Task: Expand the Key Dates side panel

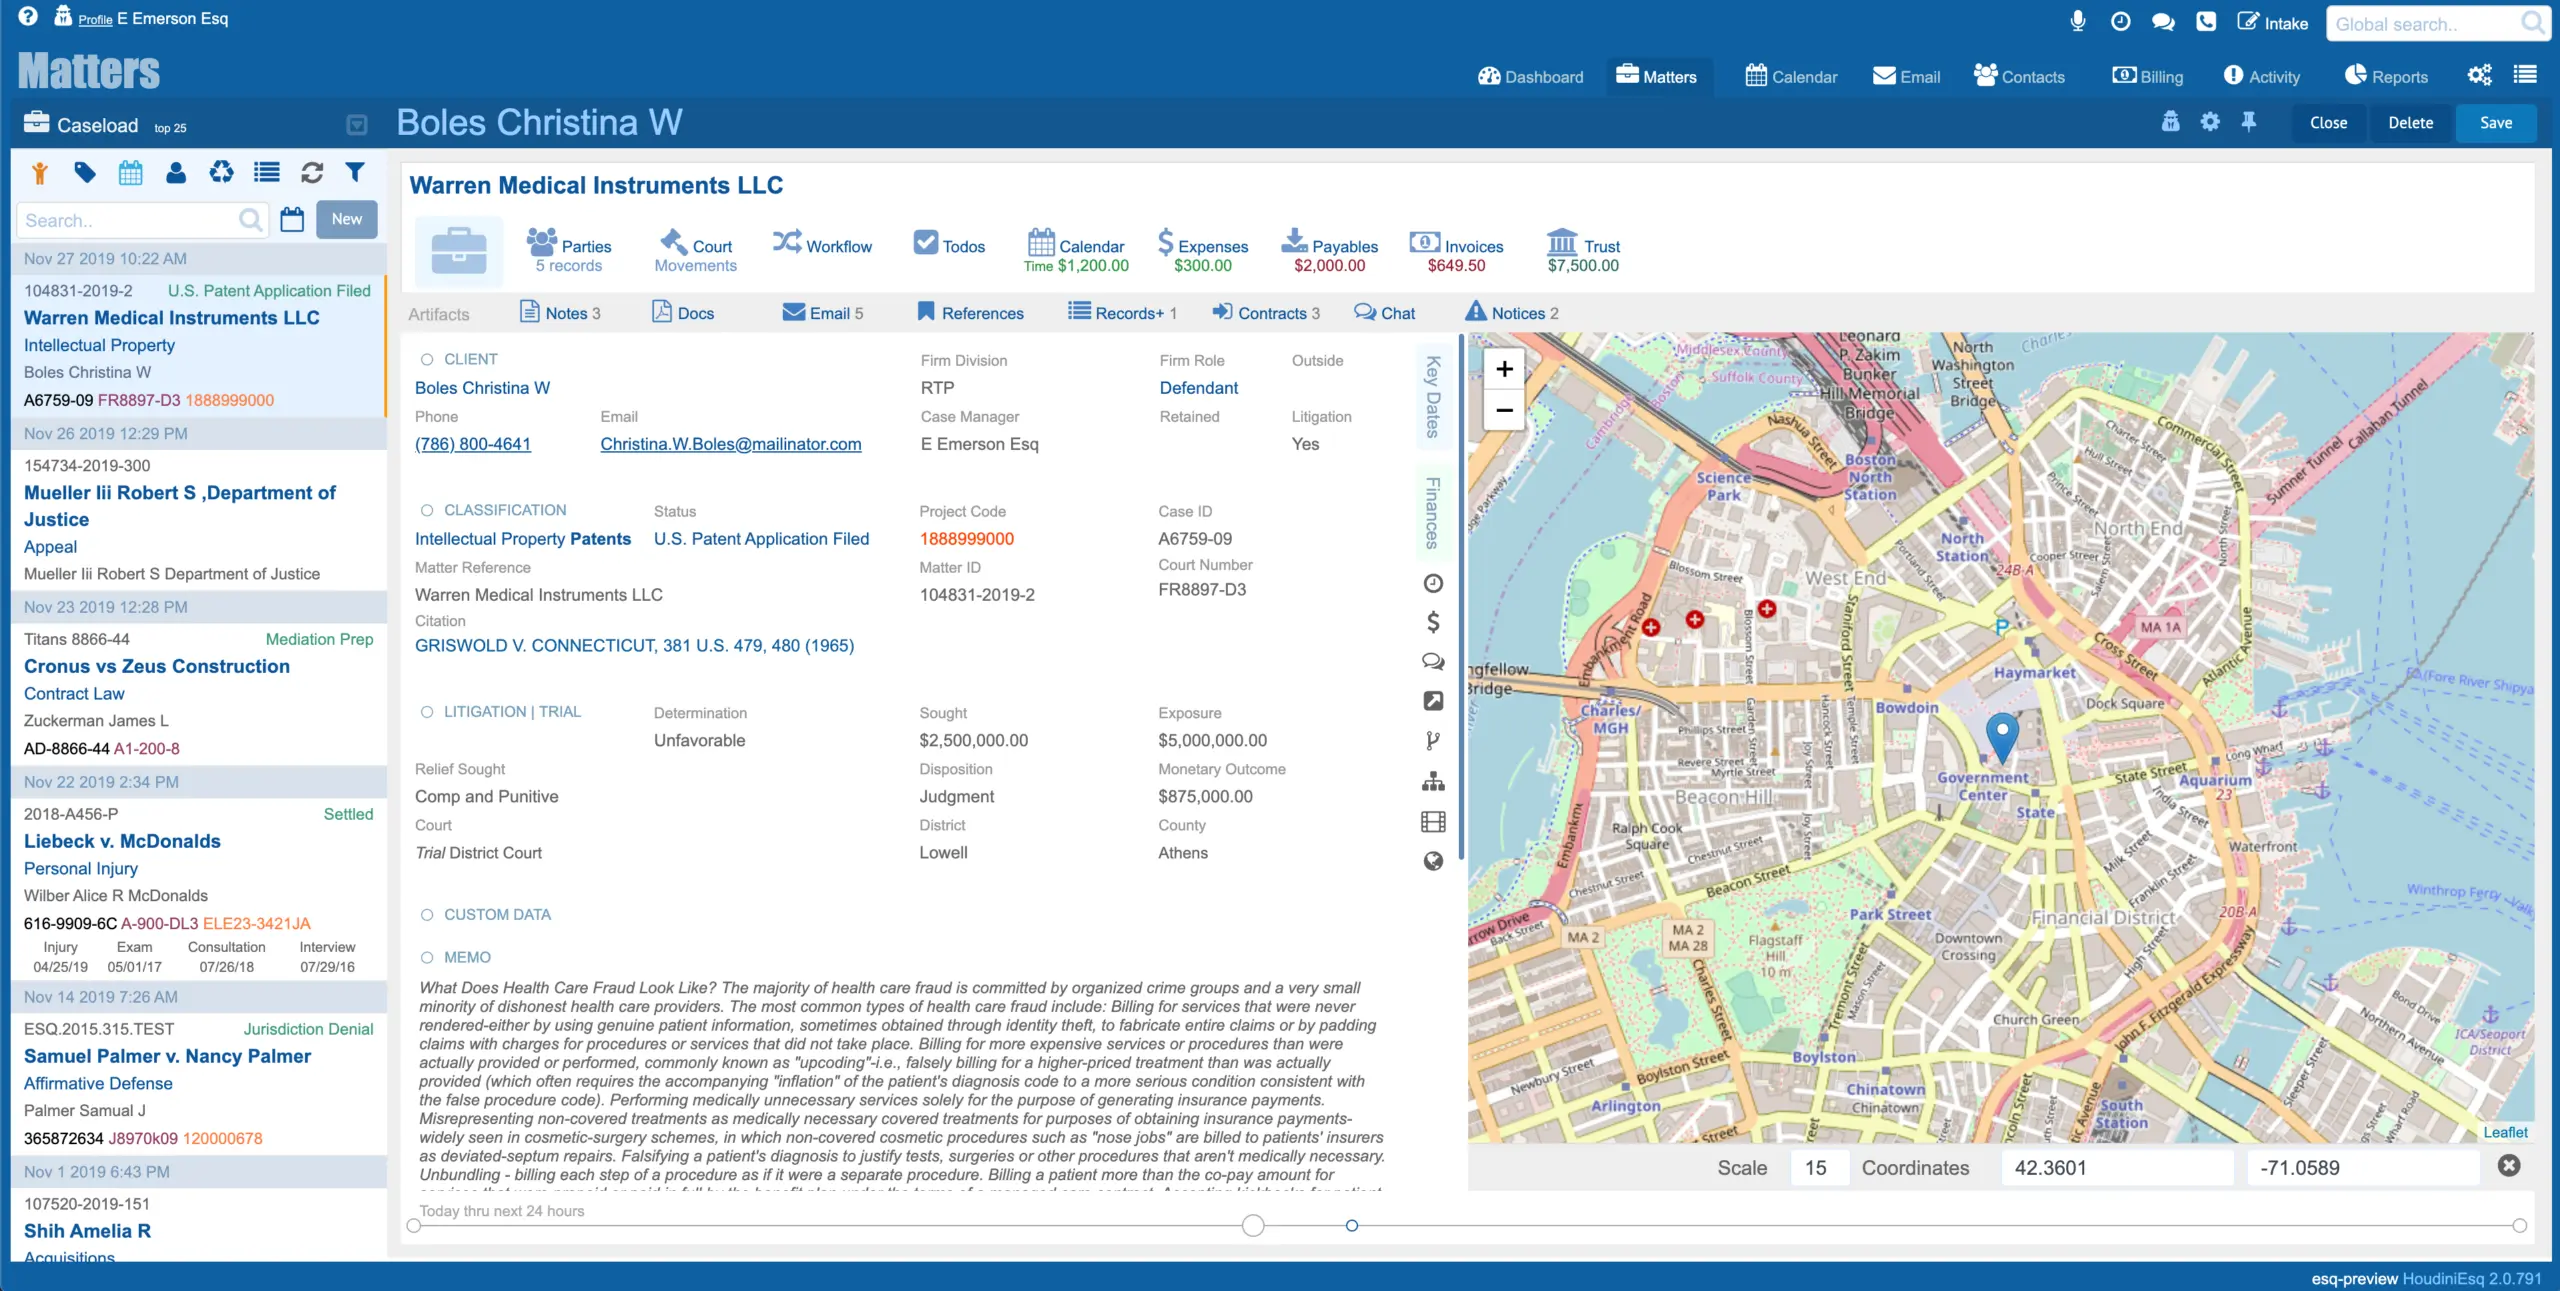Action: (x=1433, y=397)
